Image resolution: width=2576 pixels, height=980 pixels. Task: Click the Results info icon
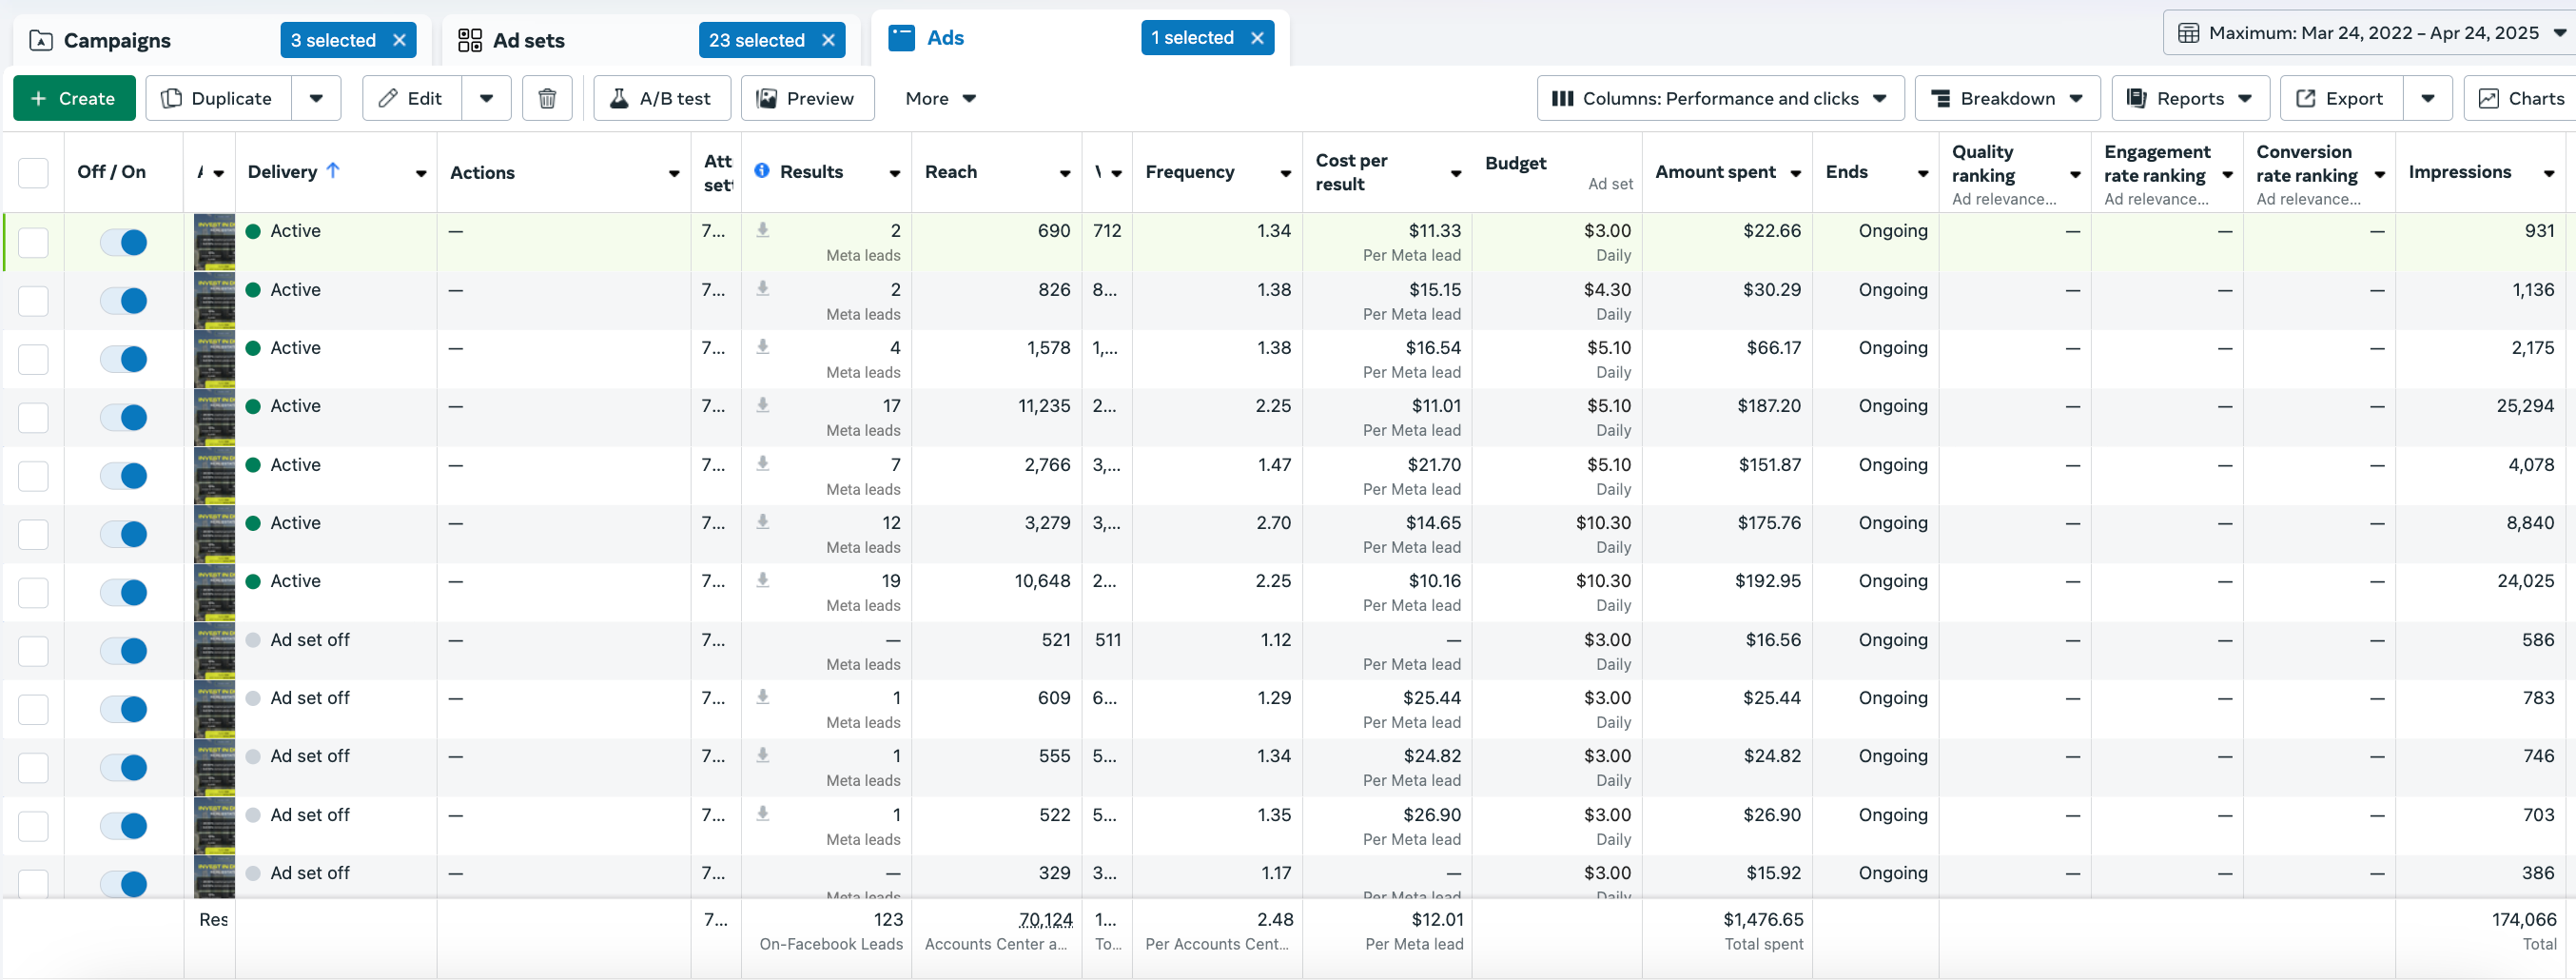click(x=762, y=171)
